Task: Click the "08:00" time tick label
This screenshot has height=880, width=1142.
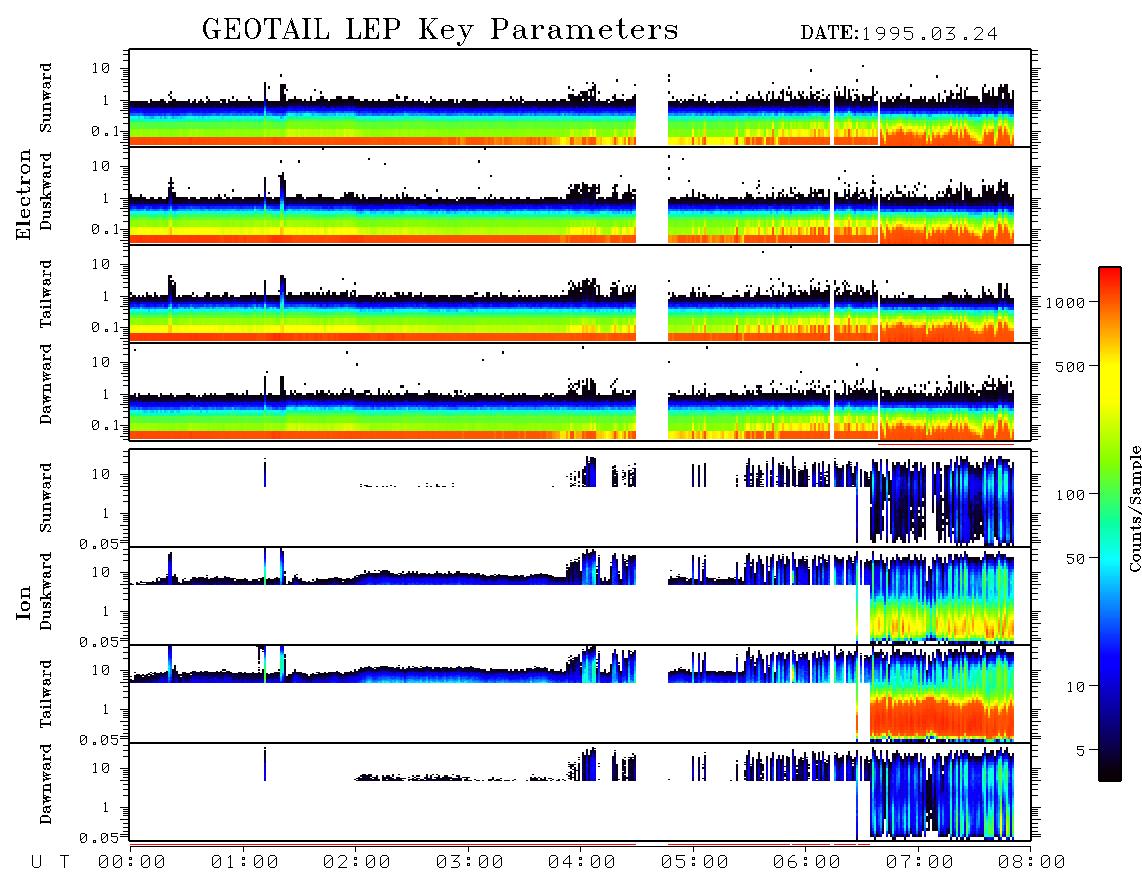Action: tap(1032, 863)
